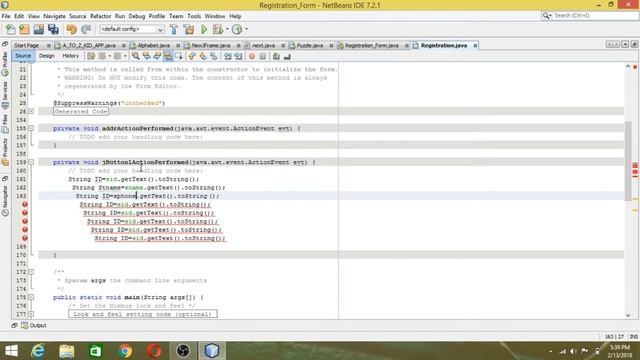
Task: Collapse the Generated Code fold at line 26
Action: 31,111
